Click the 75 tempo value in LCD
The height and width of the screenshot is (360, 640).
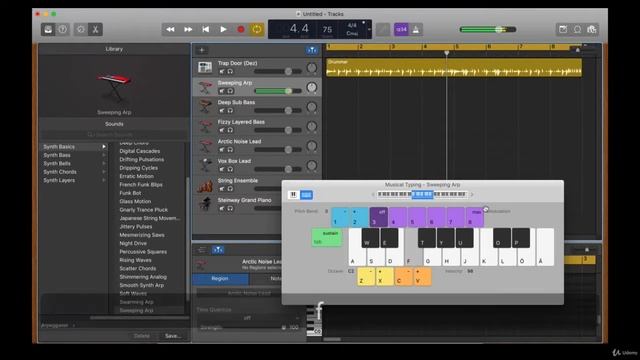point(327,29)
